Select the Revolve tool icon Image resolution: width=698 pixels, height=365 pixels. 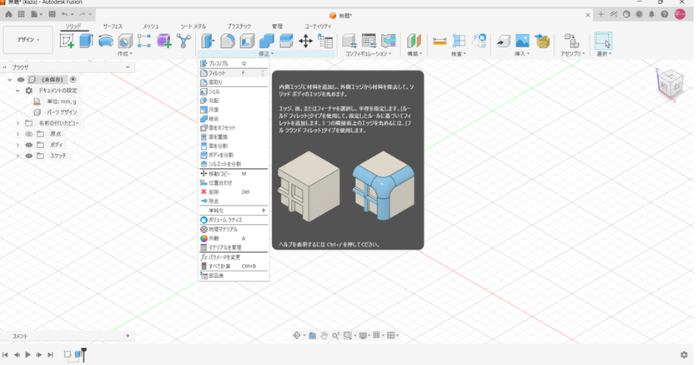(106, 41)
